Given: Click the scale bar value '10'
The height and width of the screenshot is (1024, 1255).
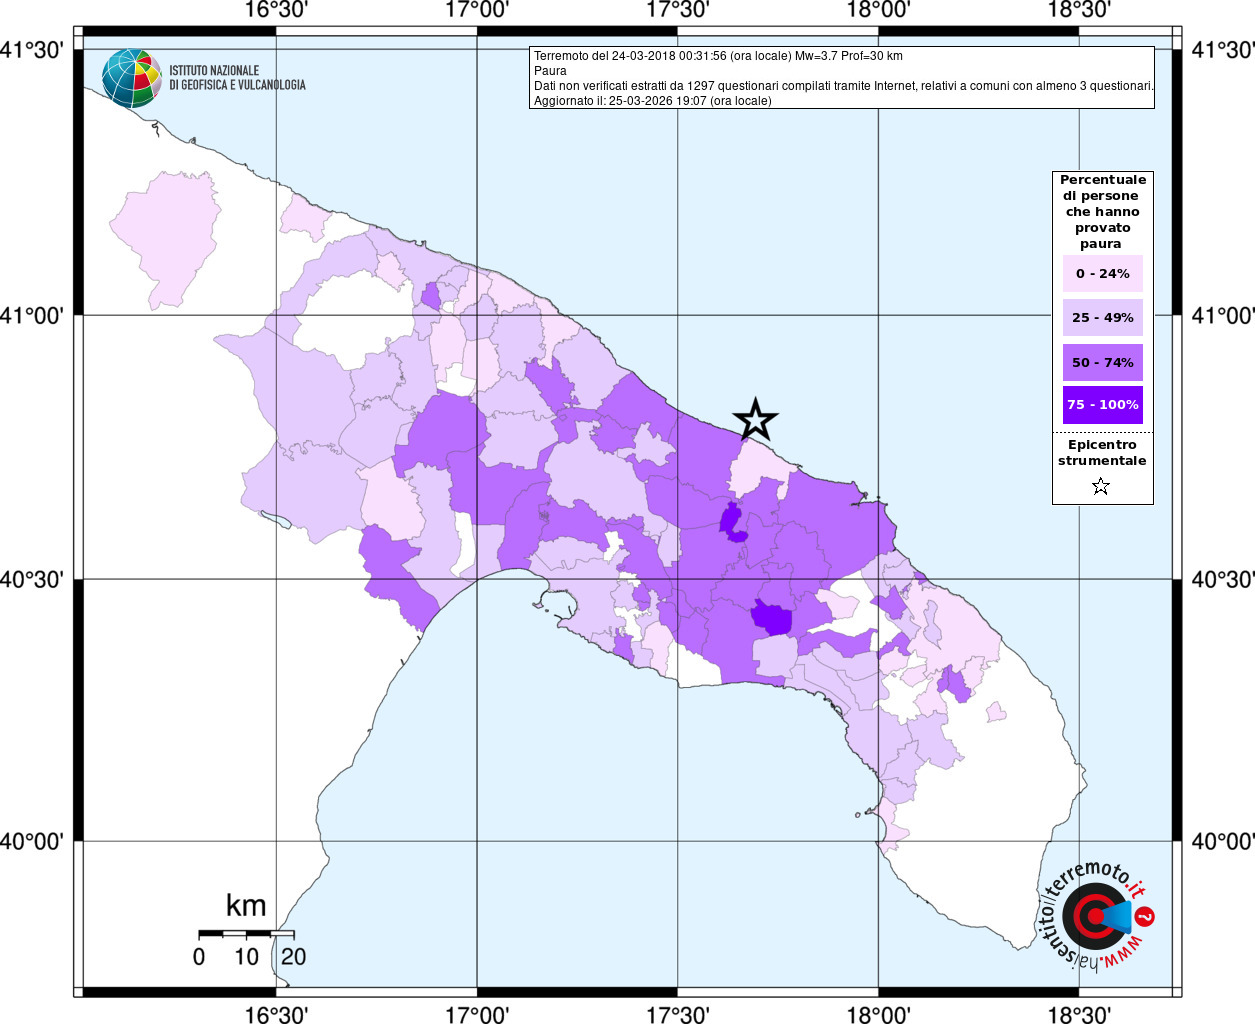Looking at the screenshot, I should pos(246,957).
